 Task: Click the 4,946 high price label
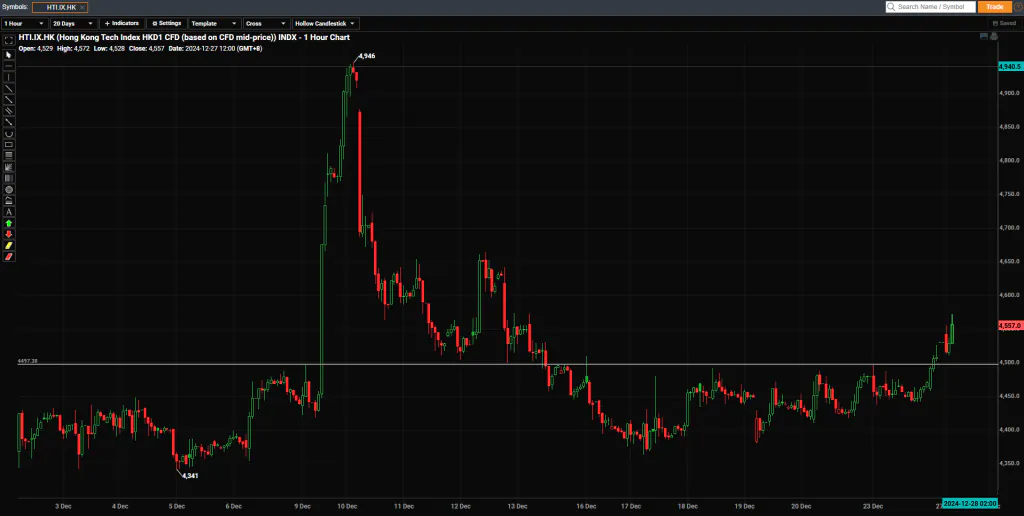pos(367,56)
